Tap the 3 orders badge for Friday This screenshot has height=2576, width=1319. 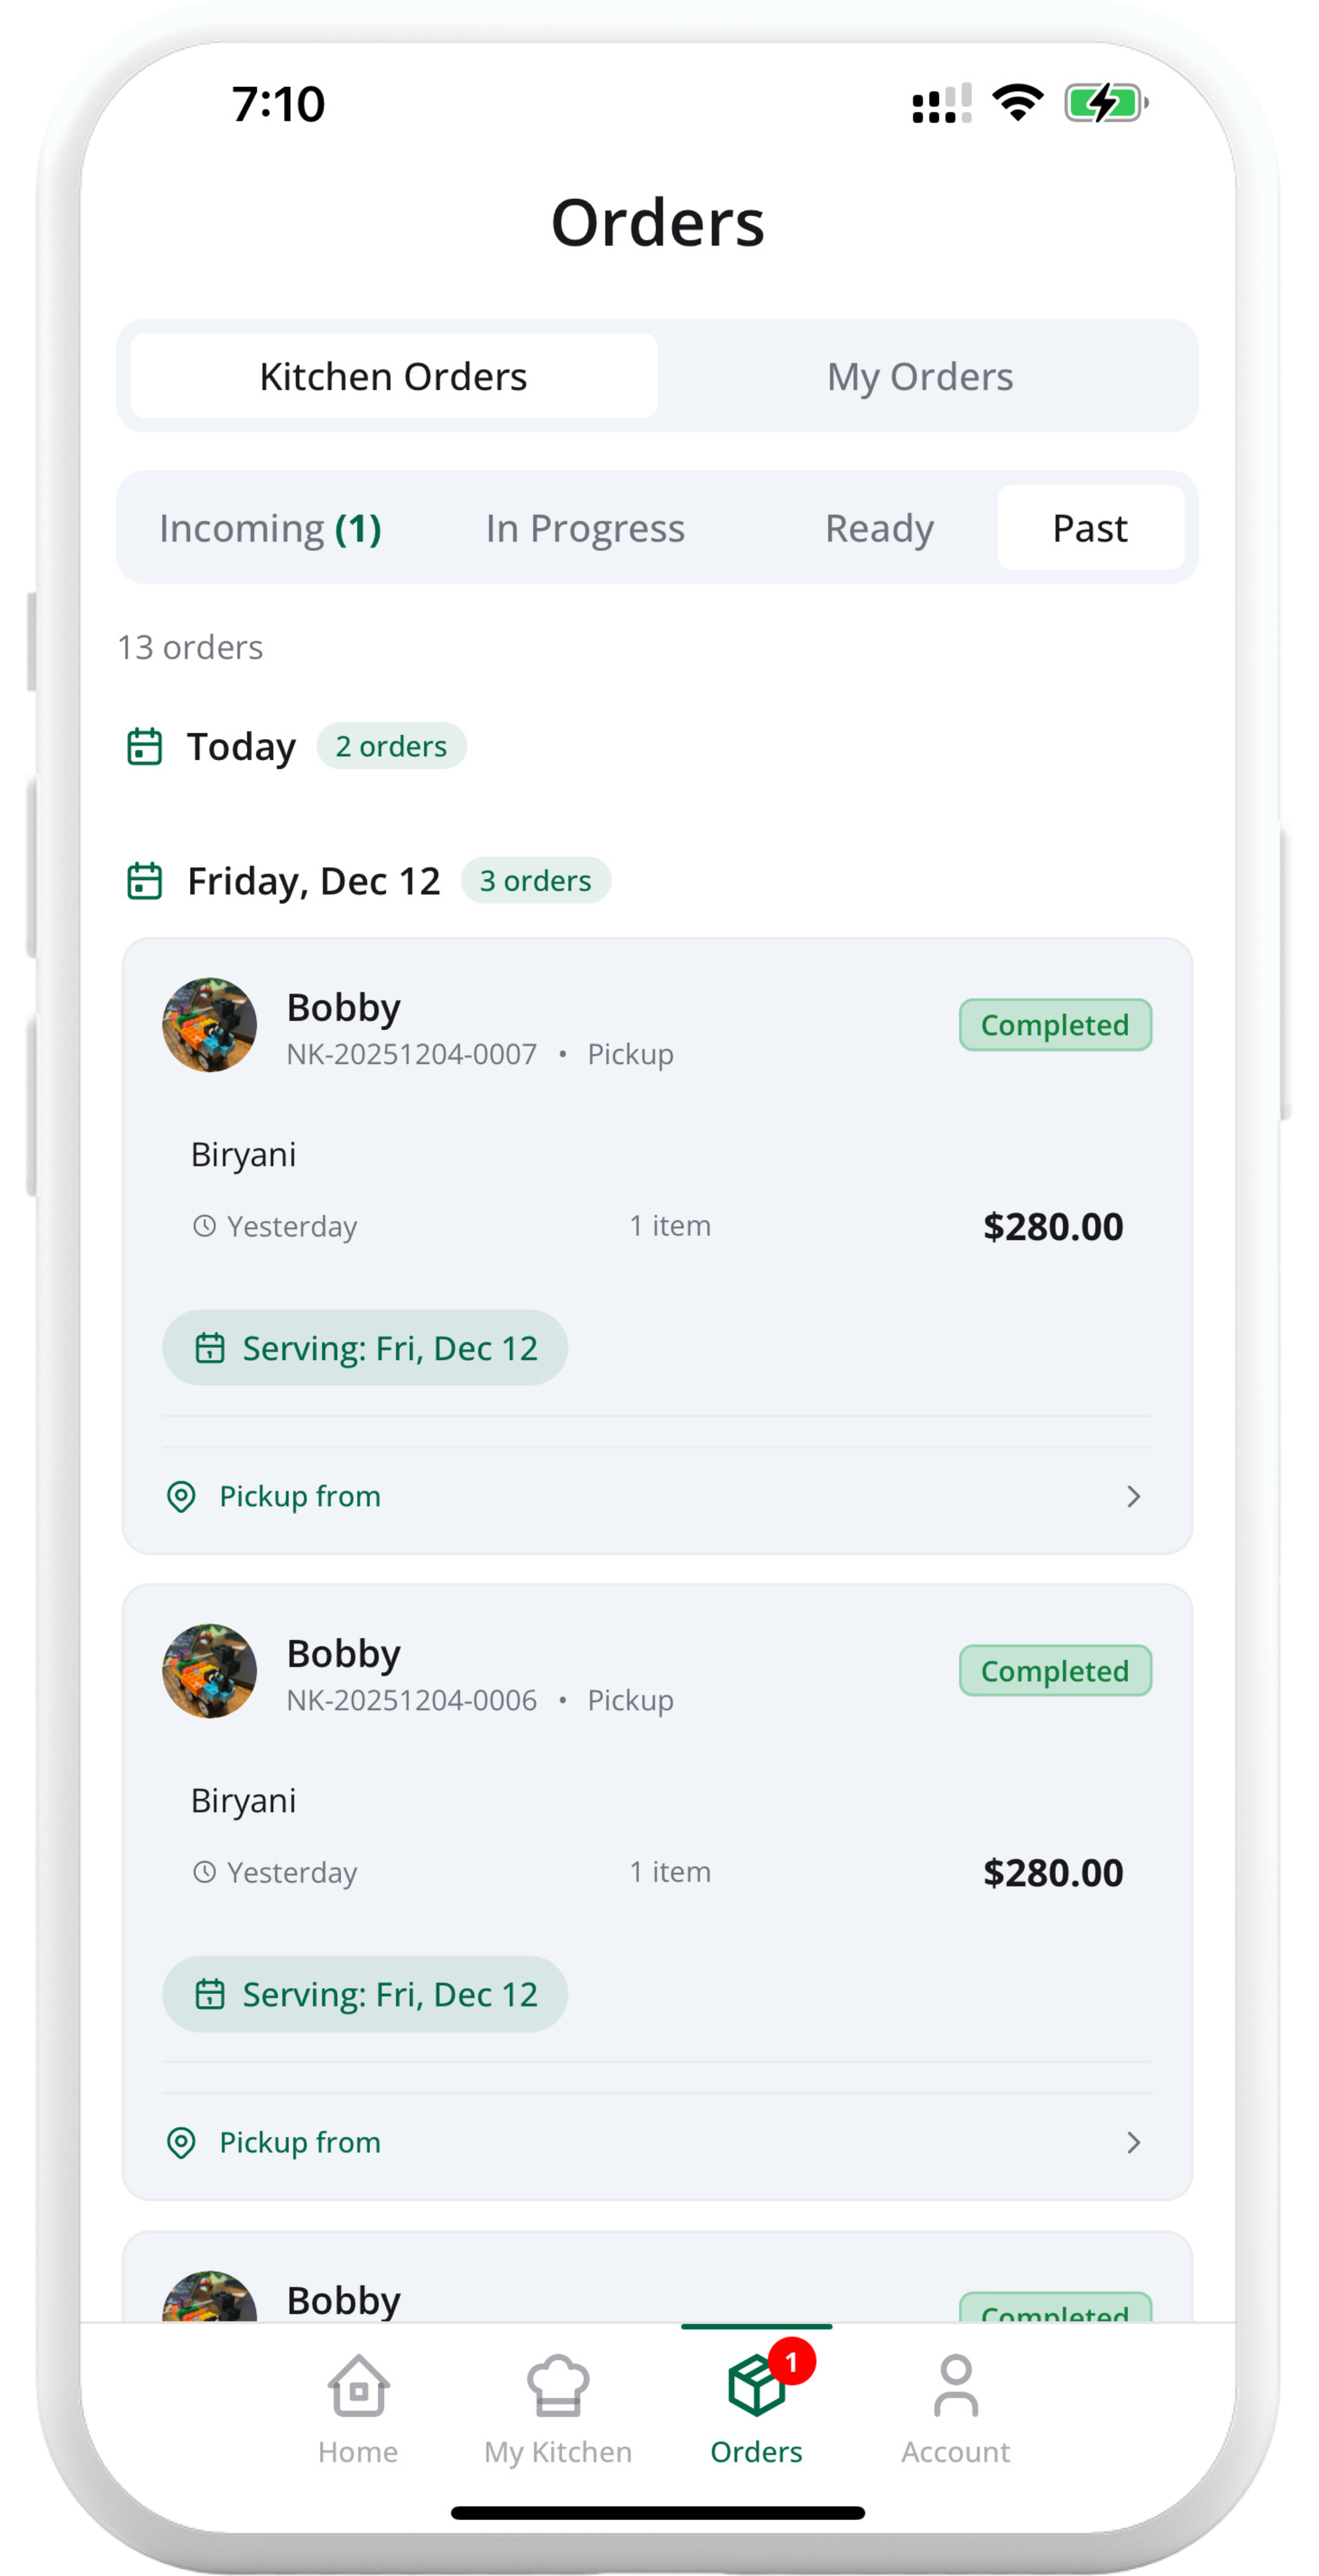pos(535,881)
